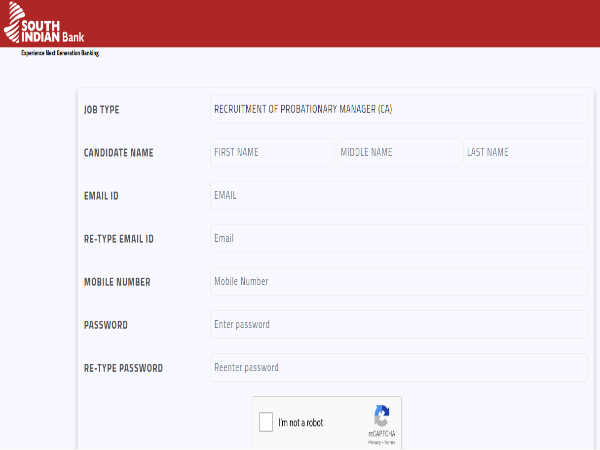The image size is (600, 450).
Task: Click the 'RE-TYPE PASSWORD' label text
Action: click(123, 368)
